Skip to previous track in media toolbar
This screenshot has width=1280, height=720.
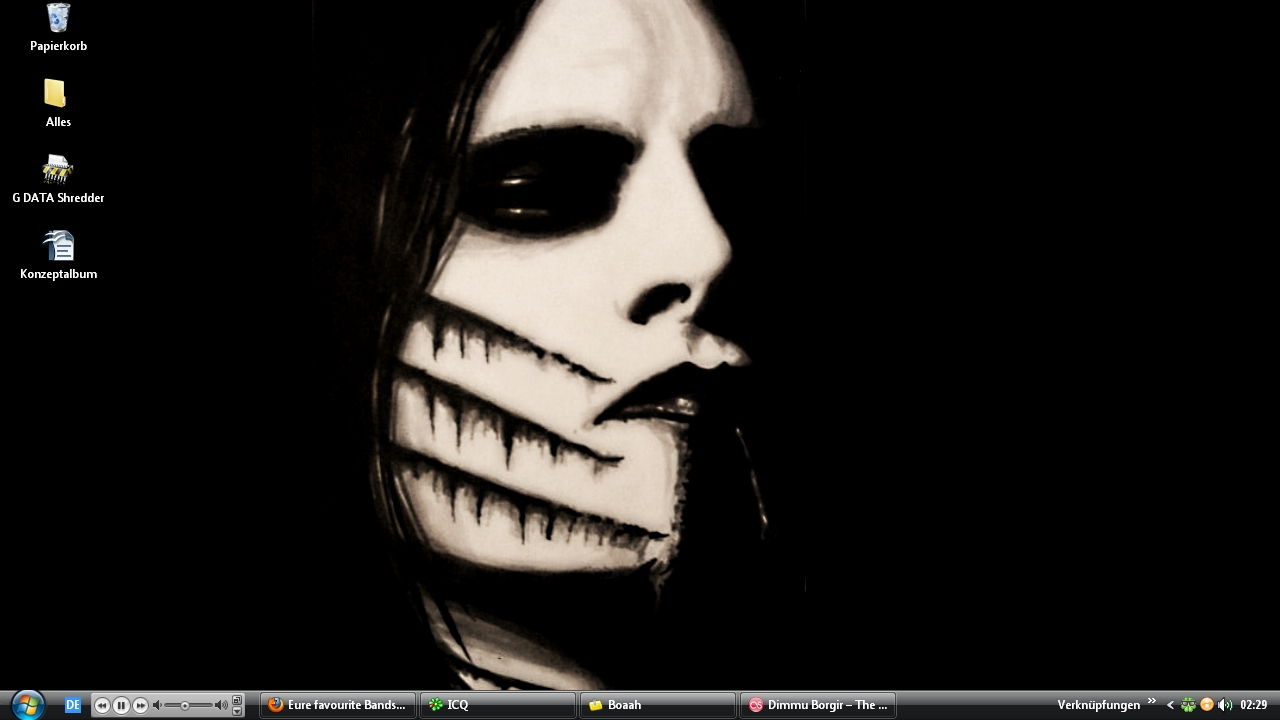click(102, 705)
